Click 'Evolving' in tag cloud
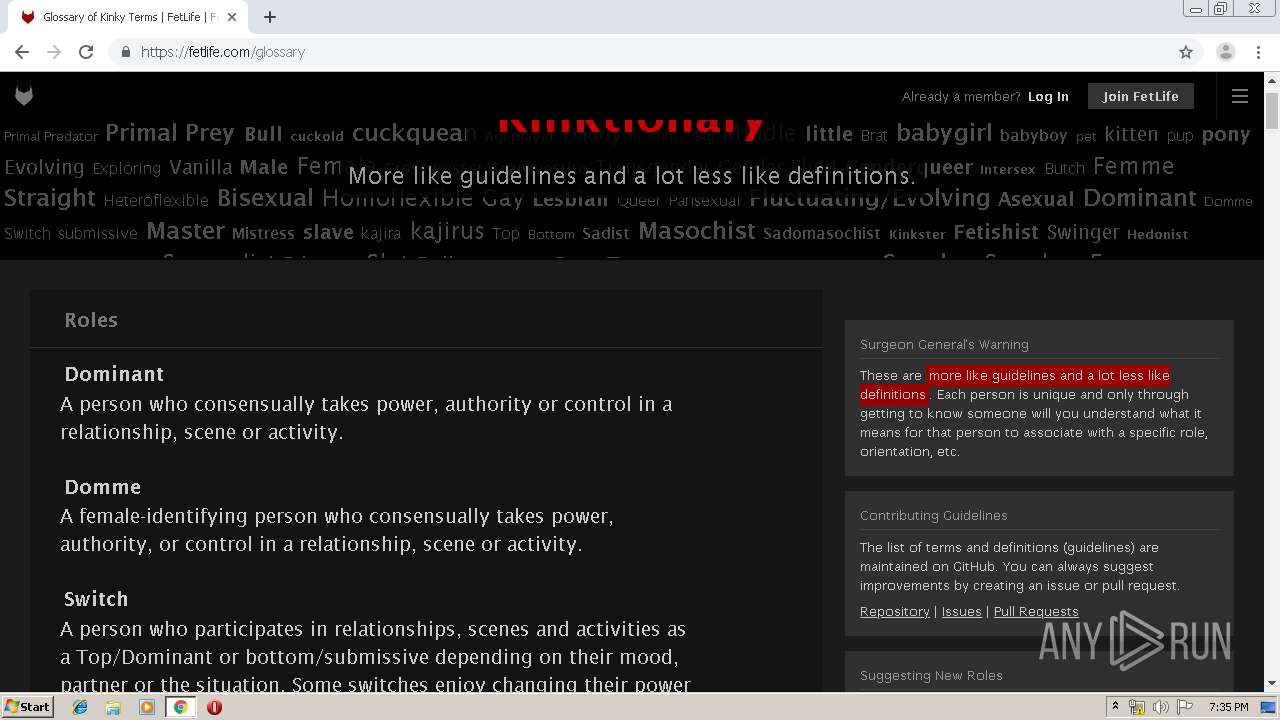 (x=44, y=167)
